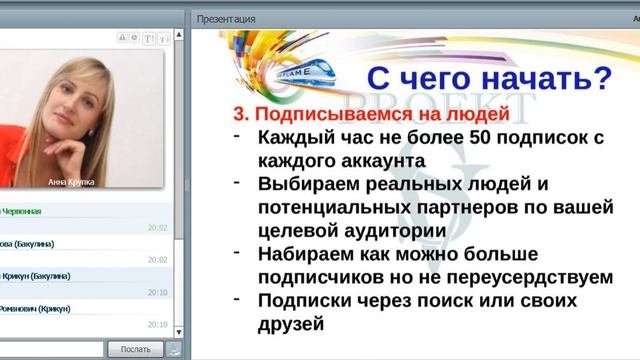
Task: Focus the chat message input field
Action: 52,349
